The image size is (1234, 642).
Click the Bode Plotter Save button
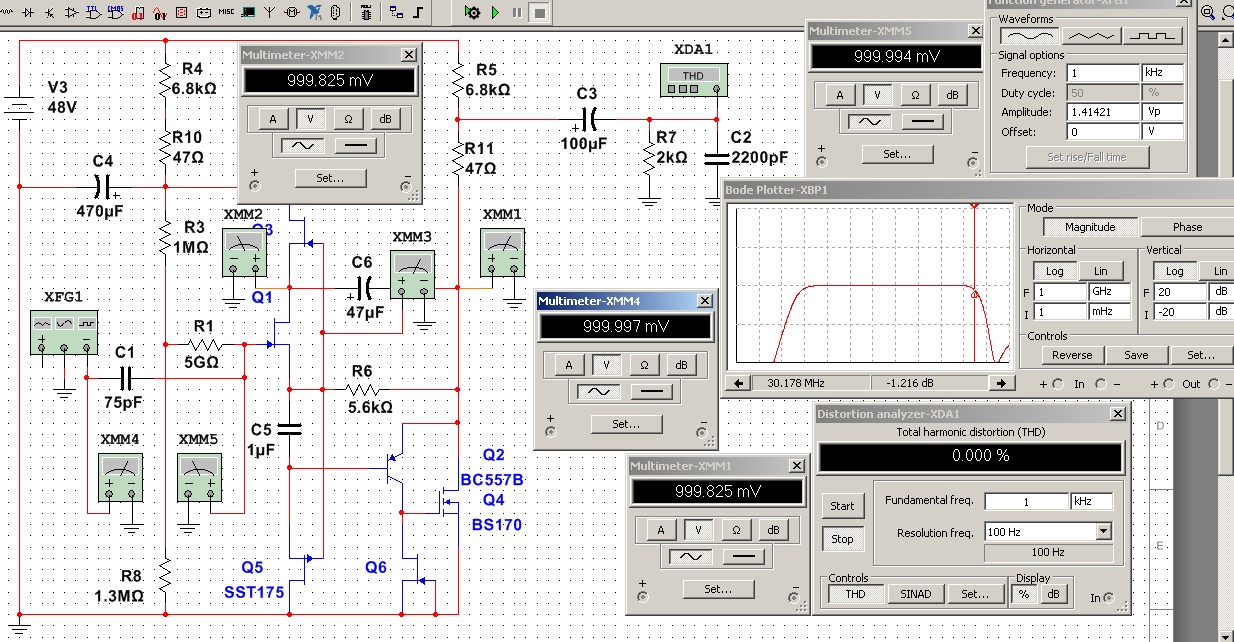coord(1135,355)
